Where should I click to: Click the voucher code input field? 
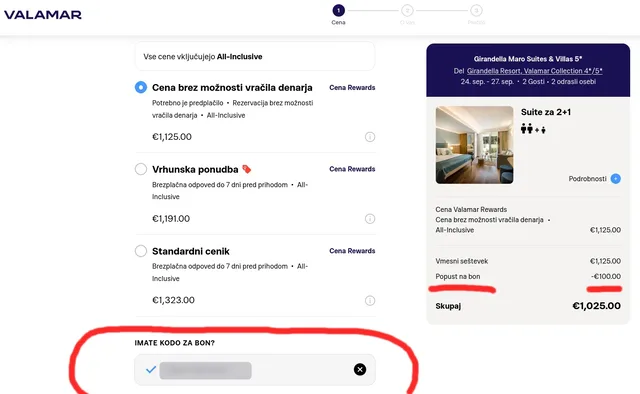point(255,370)
